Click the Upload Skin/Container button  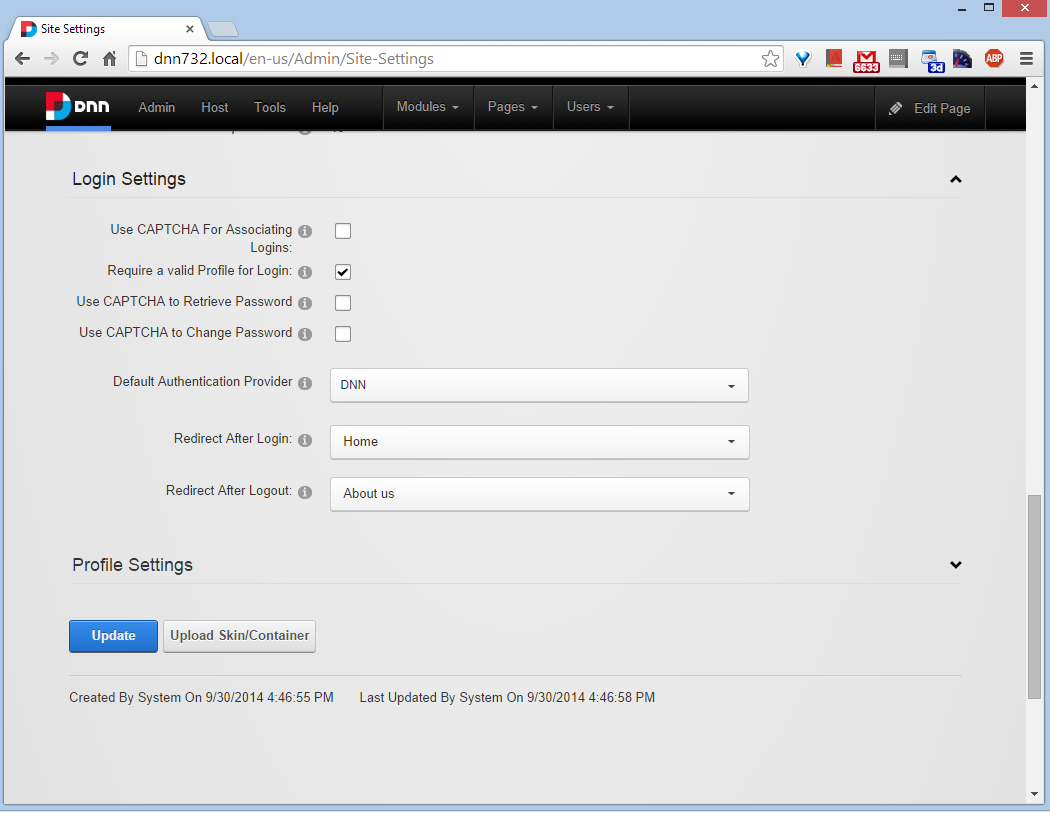click(x=239, y=636)
